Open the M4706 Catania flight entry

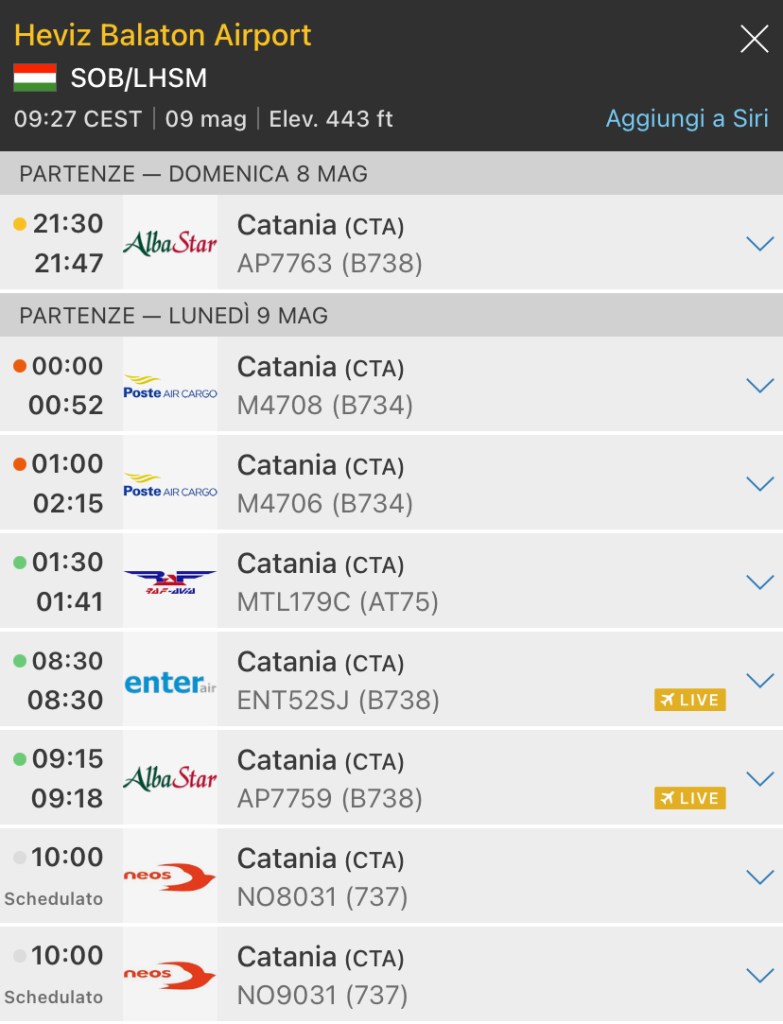coord(450,484)
